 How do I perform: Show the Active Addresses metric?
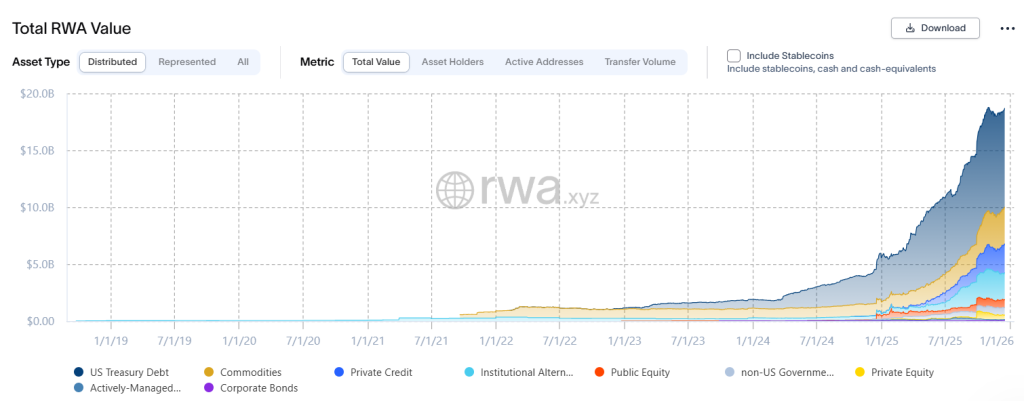[544, 62]
